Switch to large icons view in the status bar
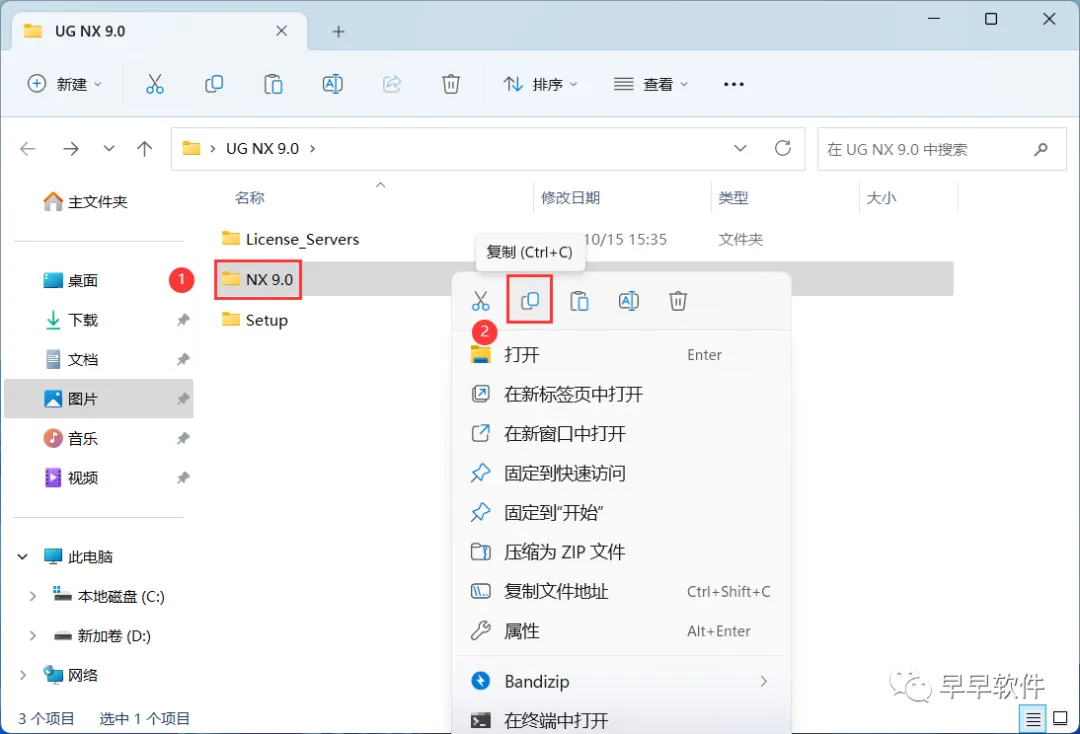This screenshot has height=734, width=1080. point(1061,720)
